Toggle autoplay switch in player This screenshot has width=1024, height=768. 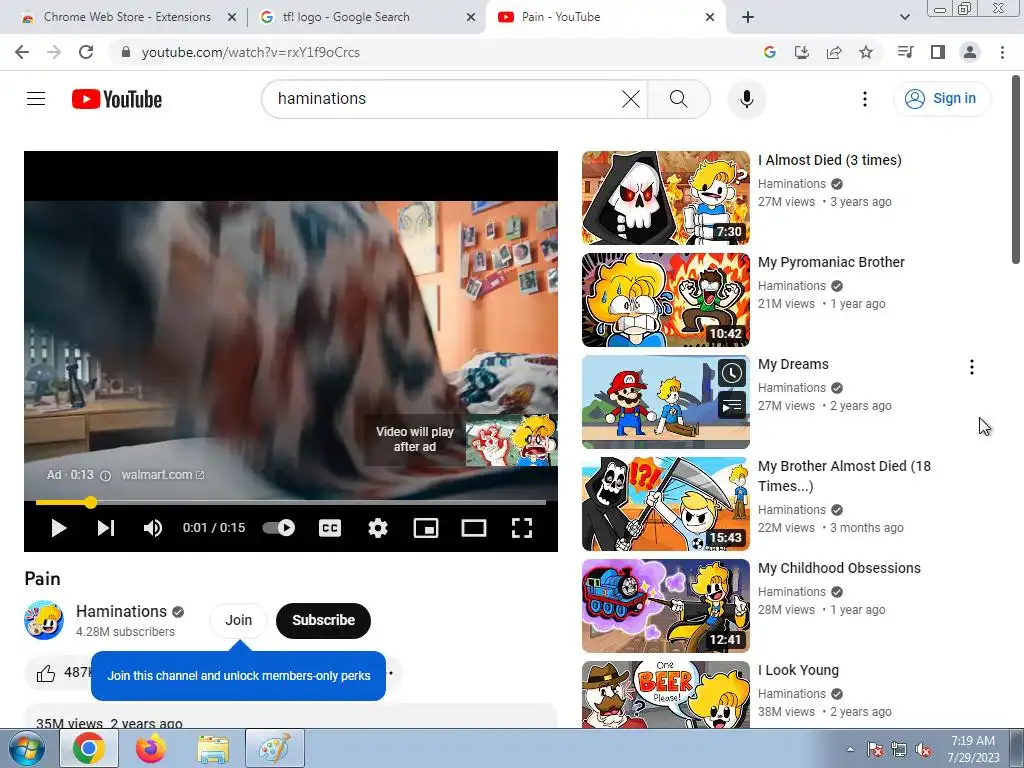click(279, 528)
